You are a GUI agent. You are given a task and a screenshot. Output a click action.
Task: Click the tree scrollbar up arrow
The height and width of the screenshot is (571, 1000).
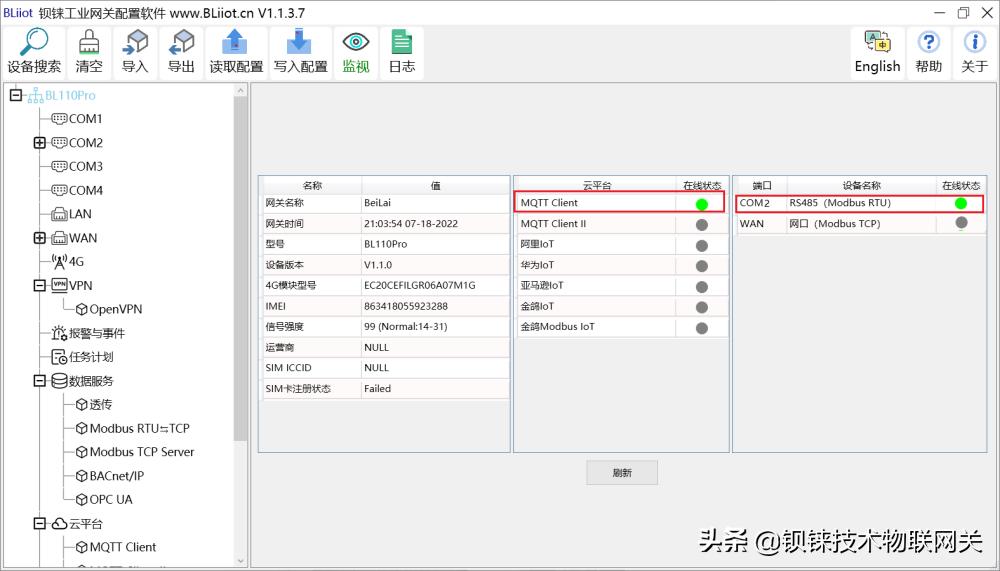coord(240,91)
